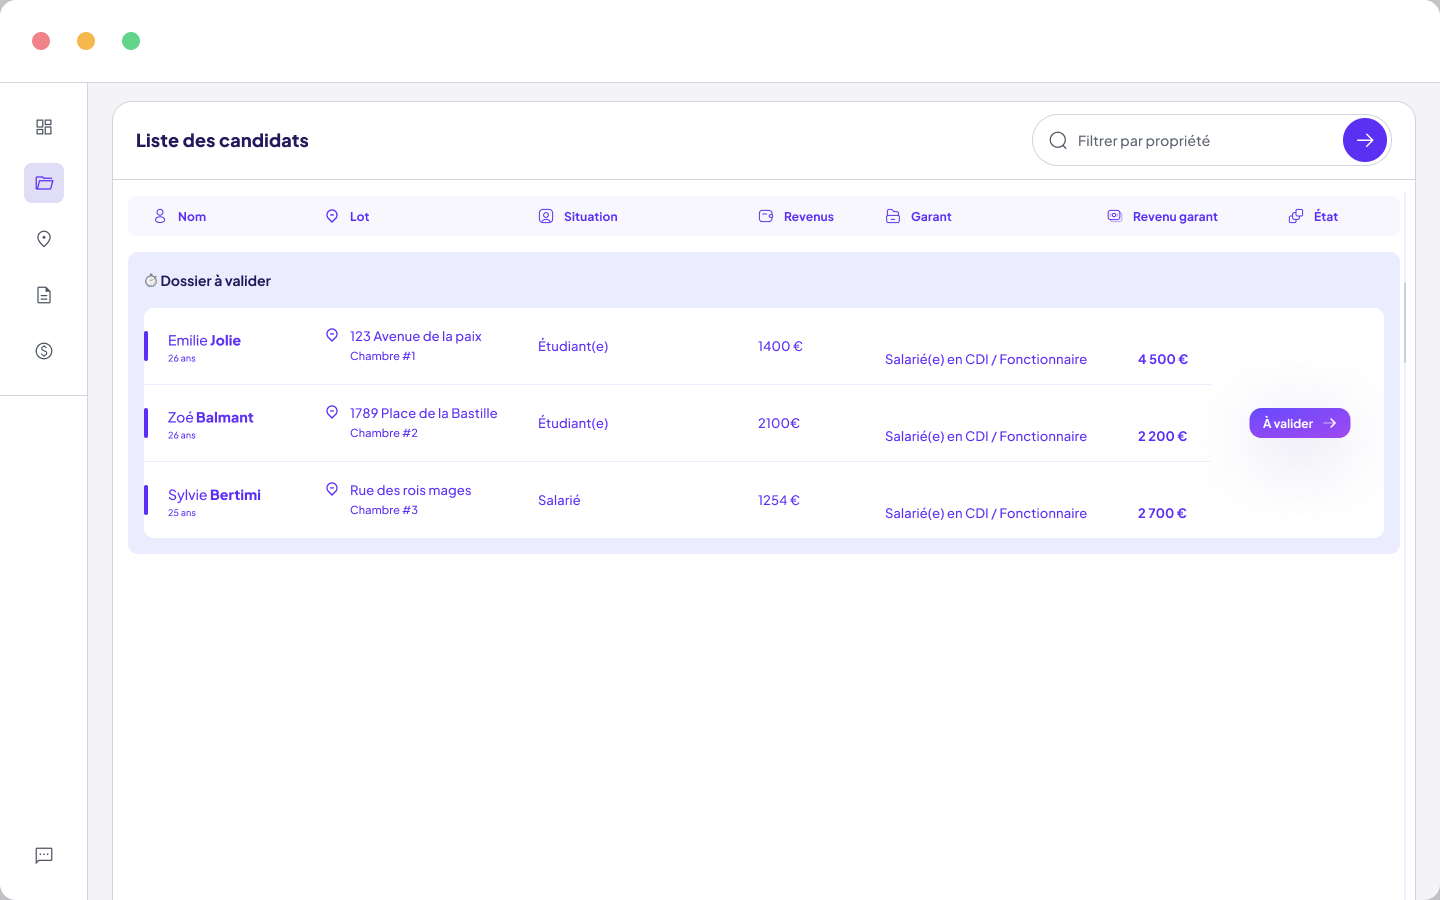Click the banknote icon beside Revenu garant
Image resolution: width=1440 pixels, height=900 pixels.
click(1115, 216)
